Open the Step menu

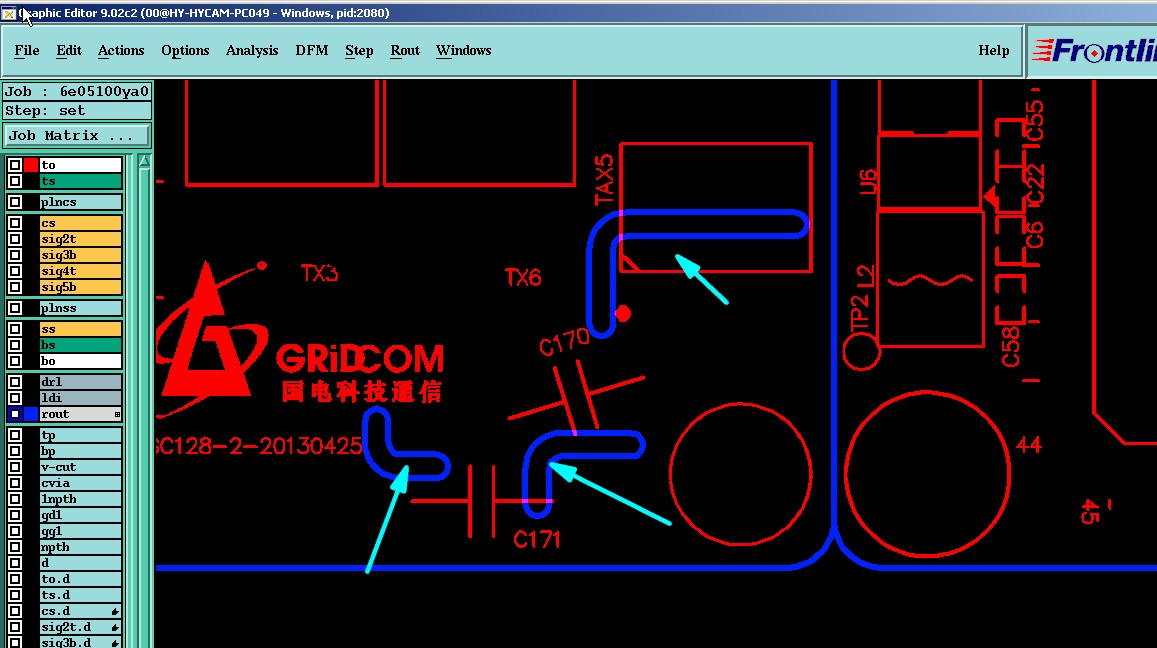click(x=359, y=50)
